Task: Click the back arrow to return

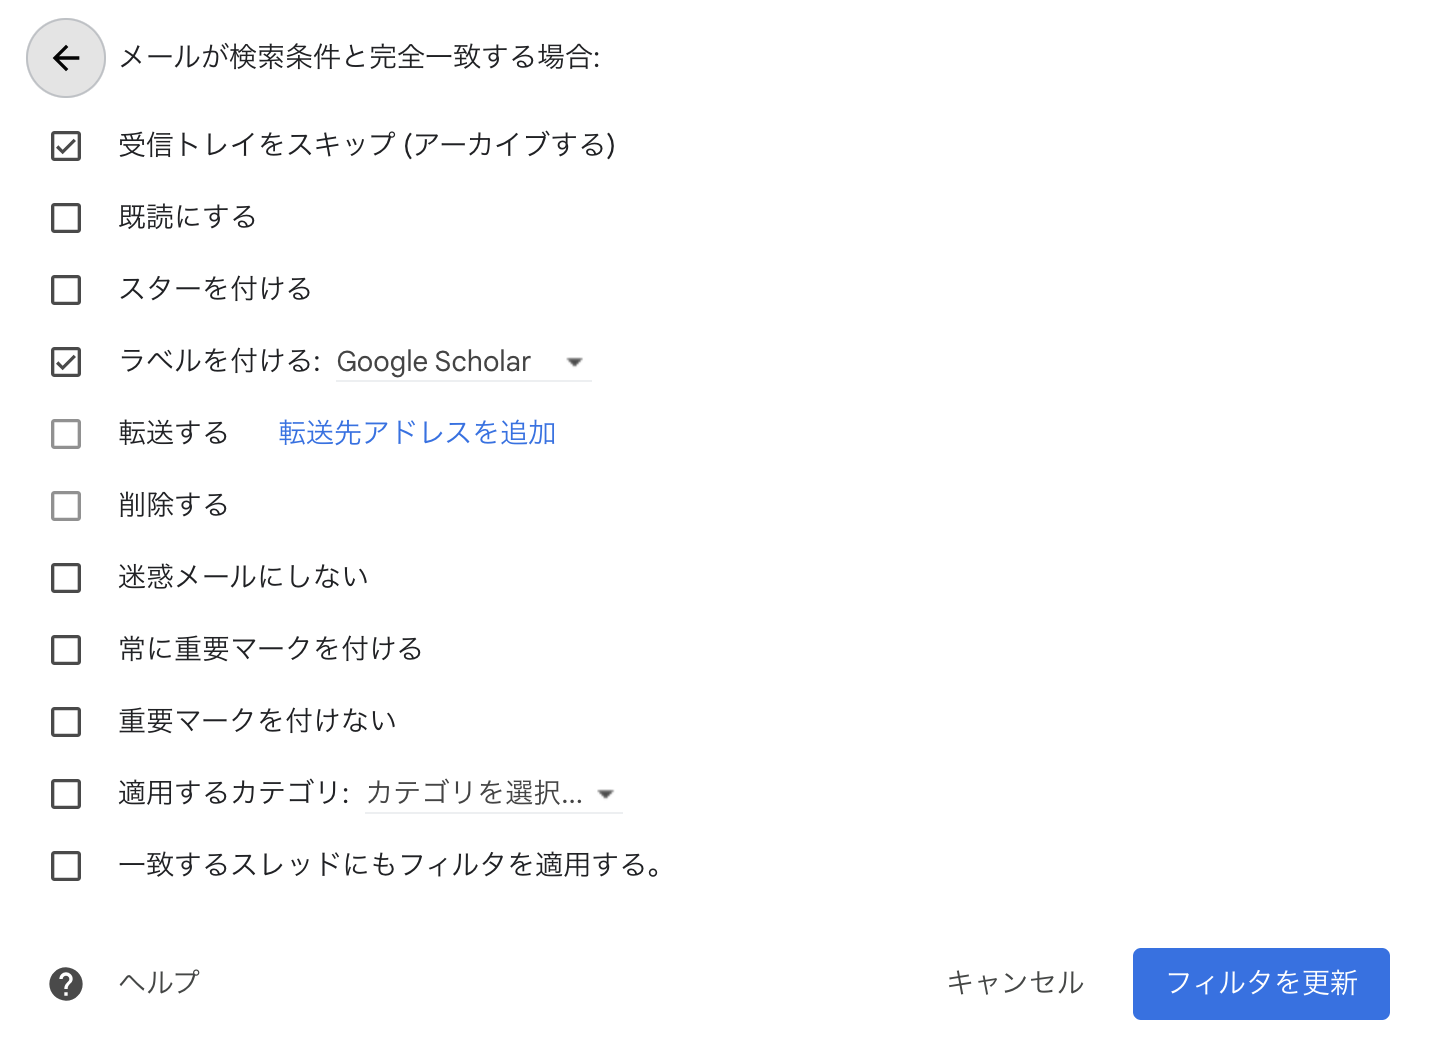Action: coord(65,58)
